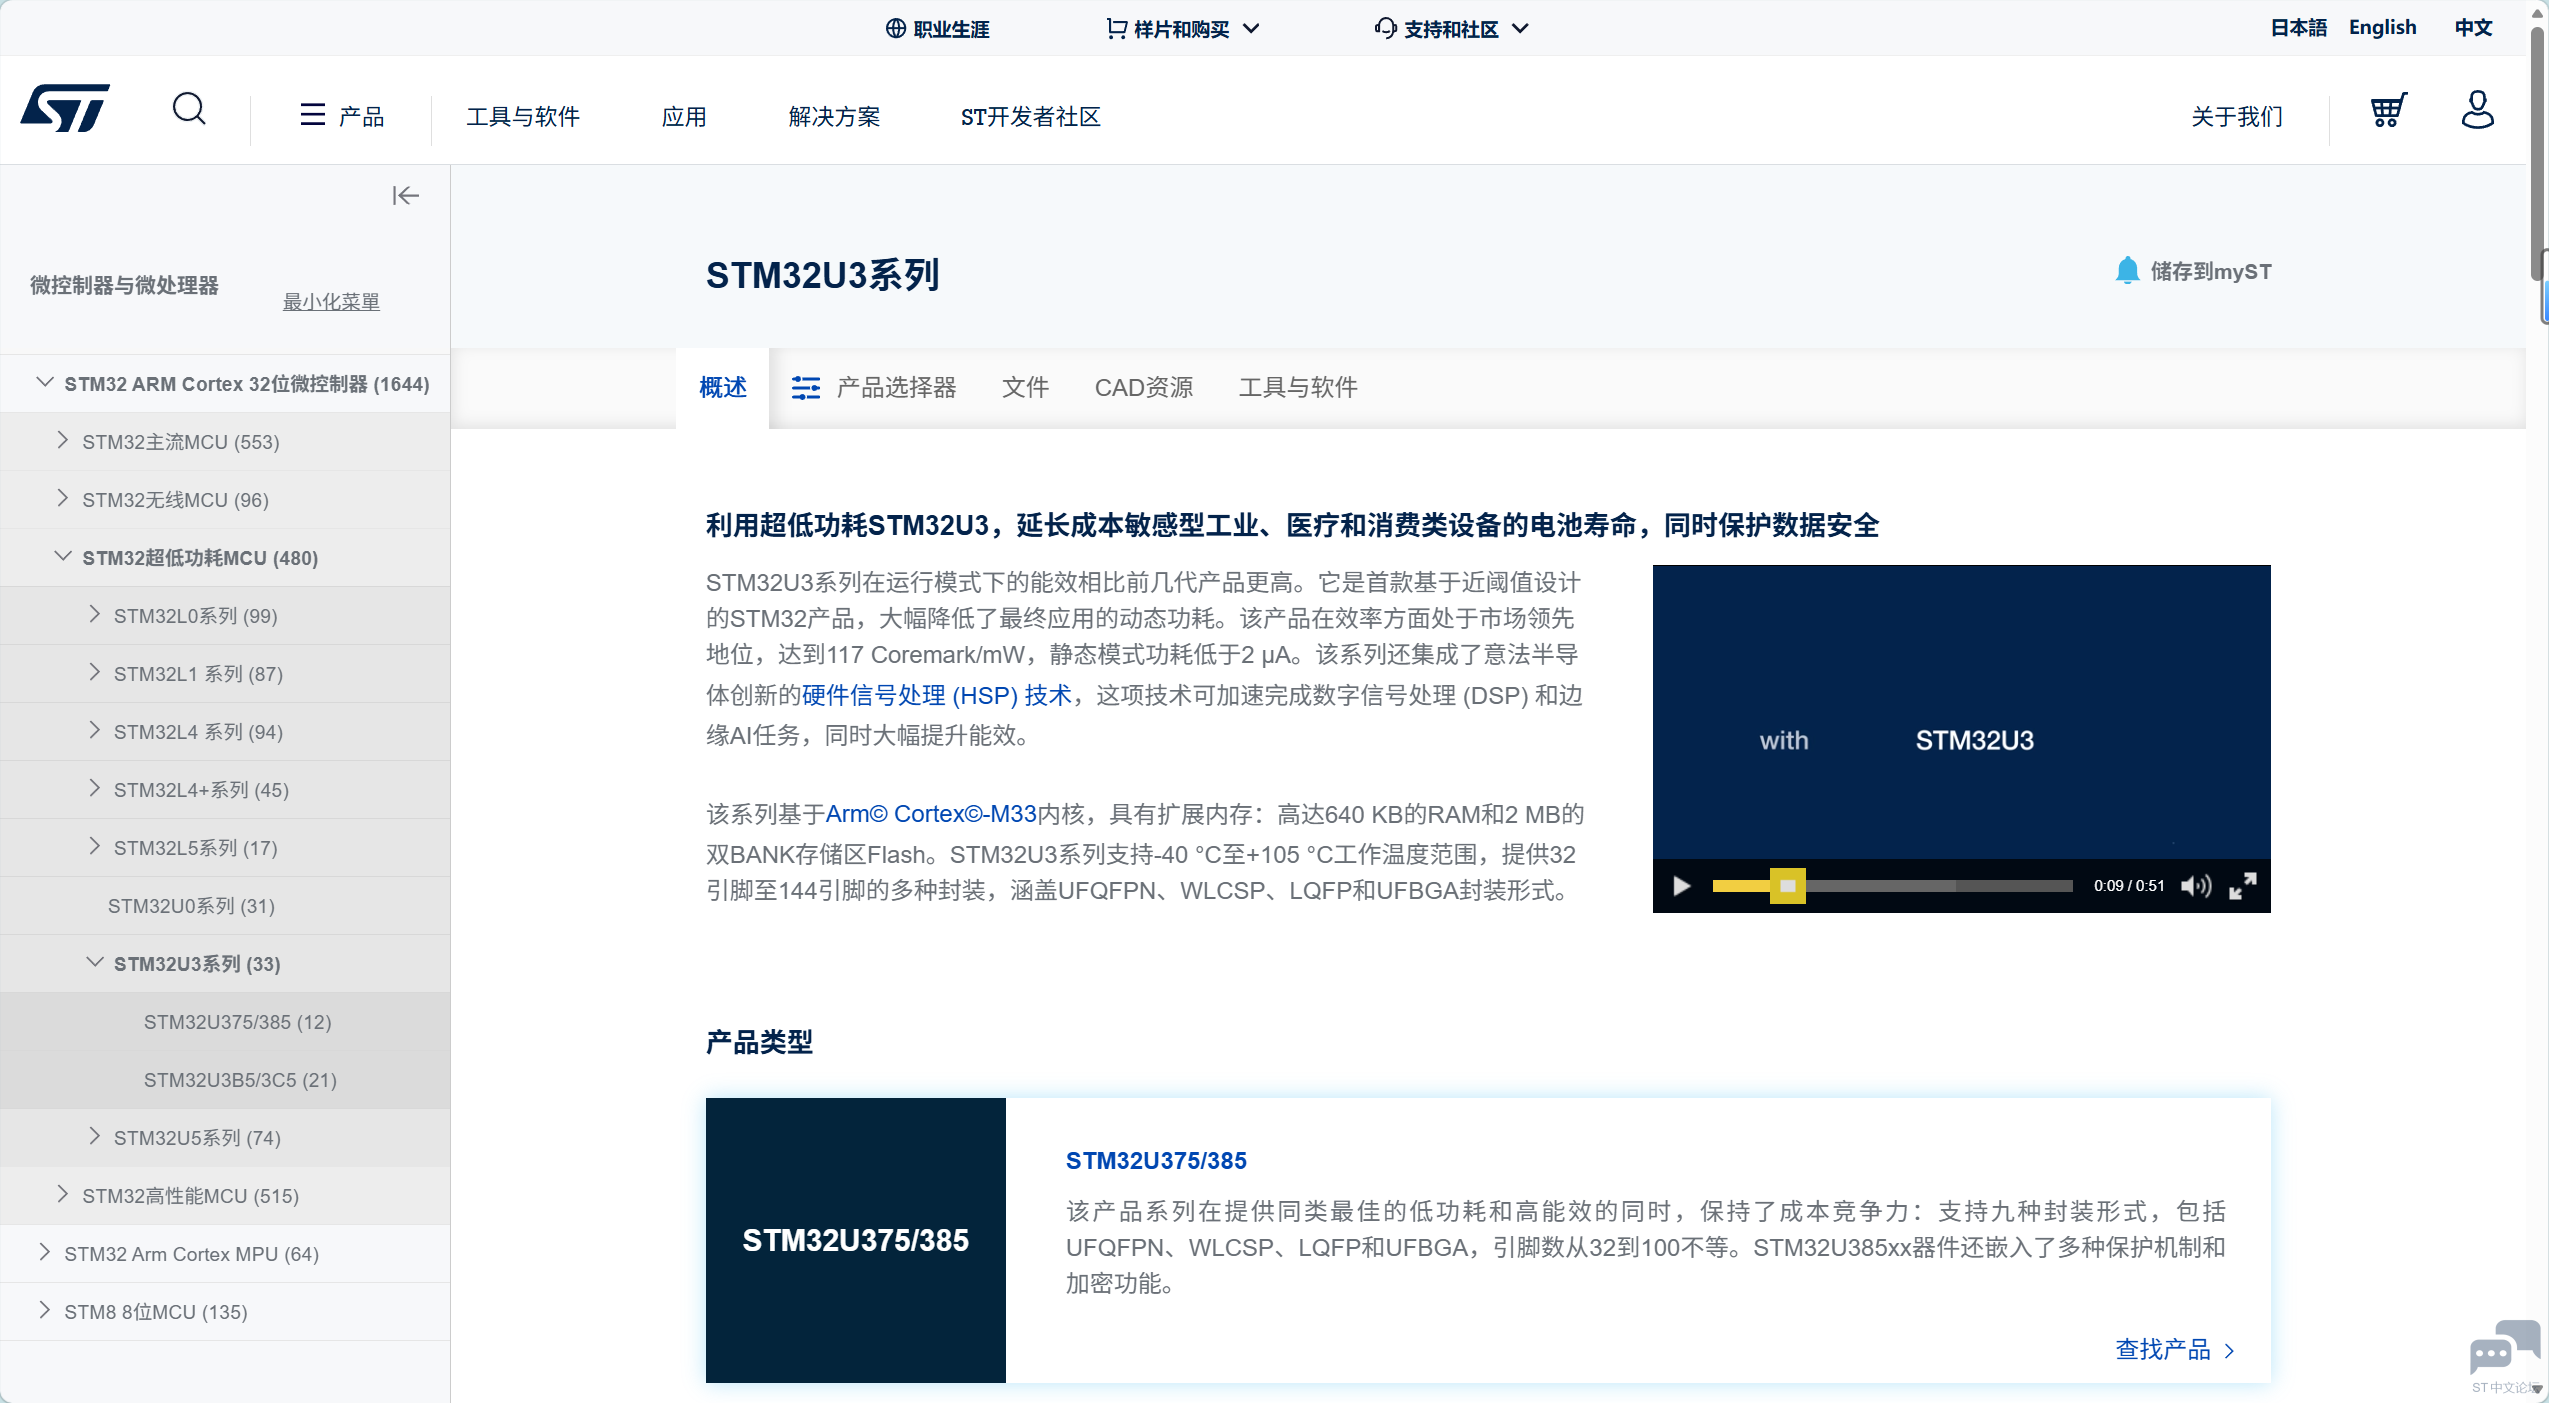
Task: Expand STM32主流MCU (553) node
Action: (62, 440)
